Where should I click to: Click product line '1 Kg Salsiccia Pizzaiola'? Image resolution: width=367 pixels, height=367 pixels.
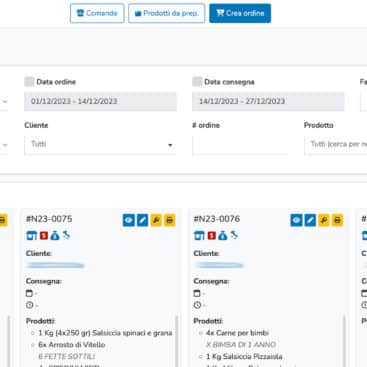(244, 356)
